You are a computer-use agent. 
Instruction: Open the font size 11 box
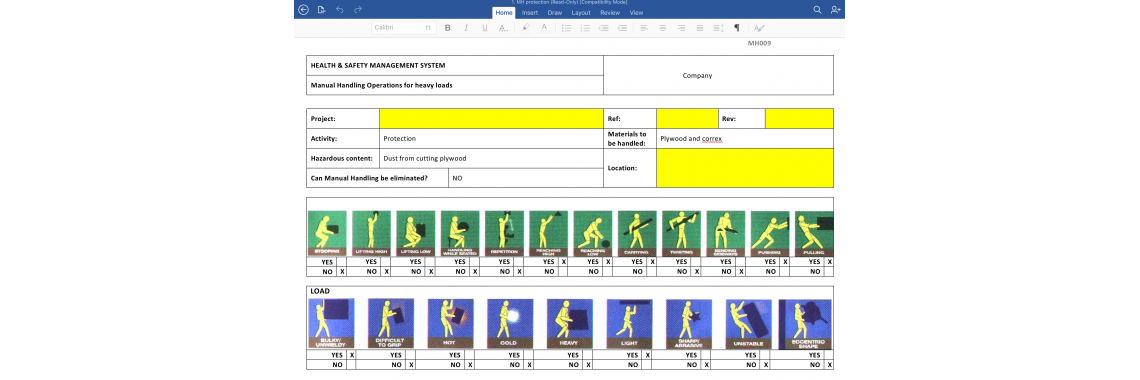click(x=428, y=28)
